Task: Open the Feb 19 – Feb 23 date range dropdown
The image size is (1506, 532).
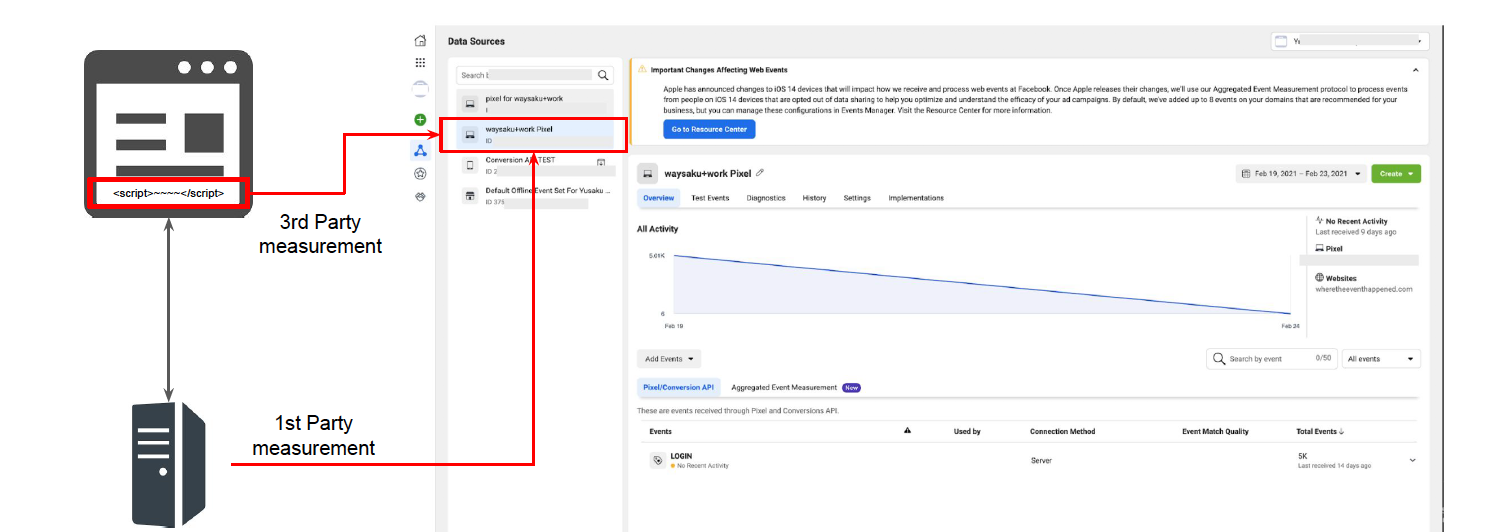Action: (1301, 174)
